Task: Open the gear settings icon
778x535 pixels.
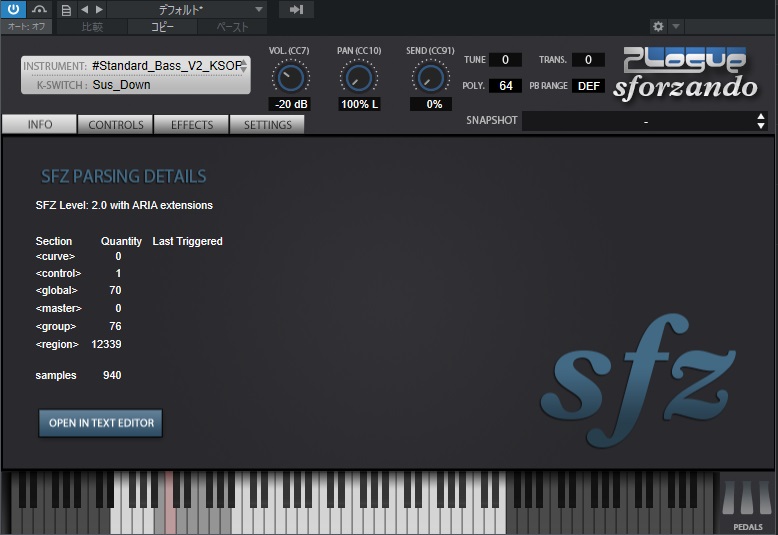Action: [x=658, y=26]
